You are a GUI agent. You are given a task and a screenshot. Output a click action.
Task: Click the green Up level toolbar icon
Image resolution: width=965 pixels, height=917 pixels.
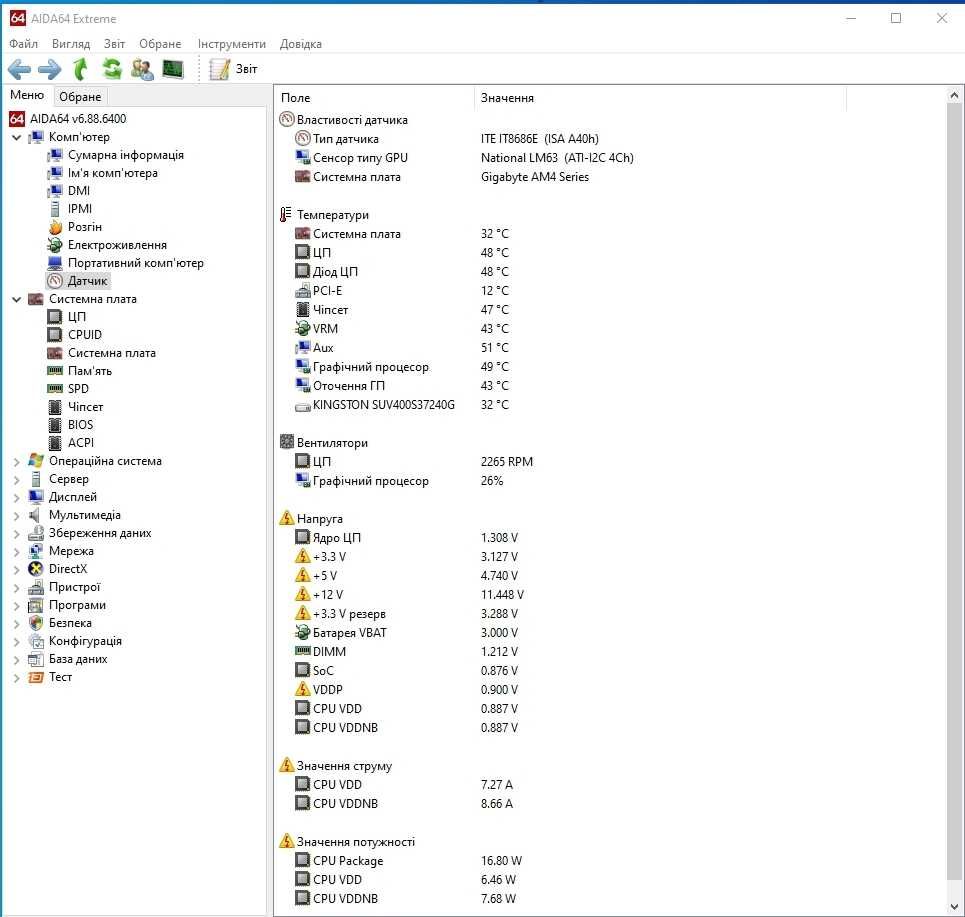81,69
